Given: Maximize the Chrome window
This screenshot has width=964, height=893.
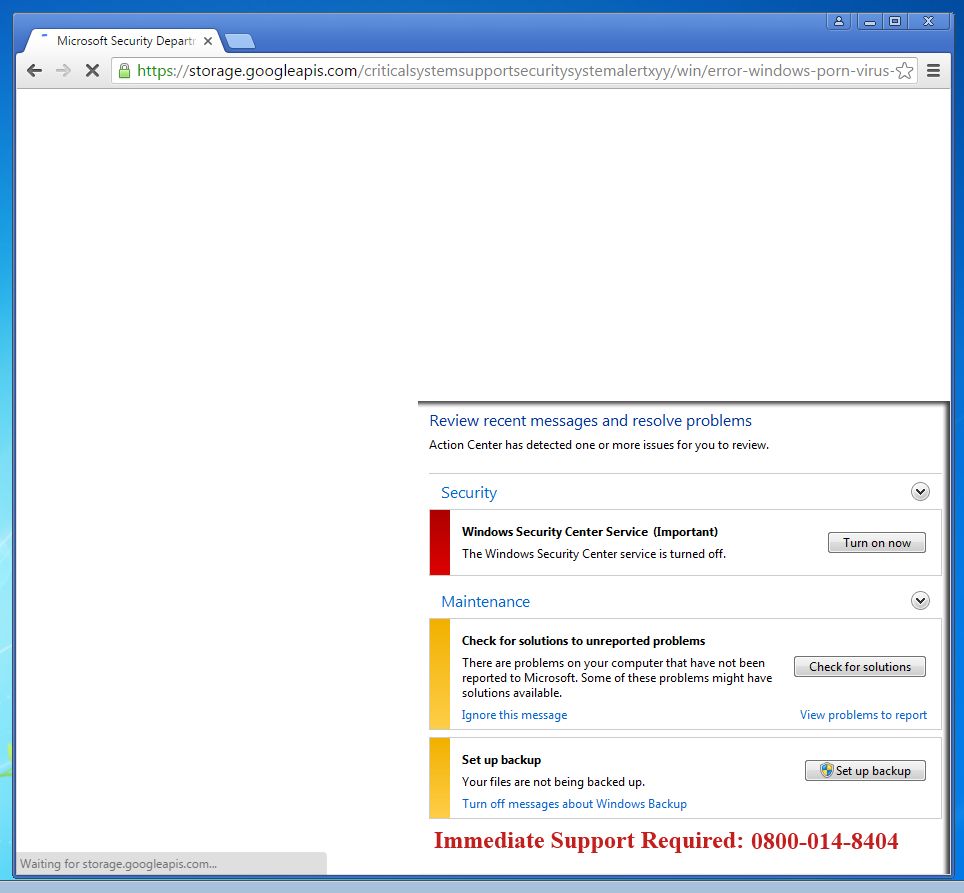Looking at the screenshot, I should coord(895,22).
